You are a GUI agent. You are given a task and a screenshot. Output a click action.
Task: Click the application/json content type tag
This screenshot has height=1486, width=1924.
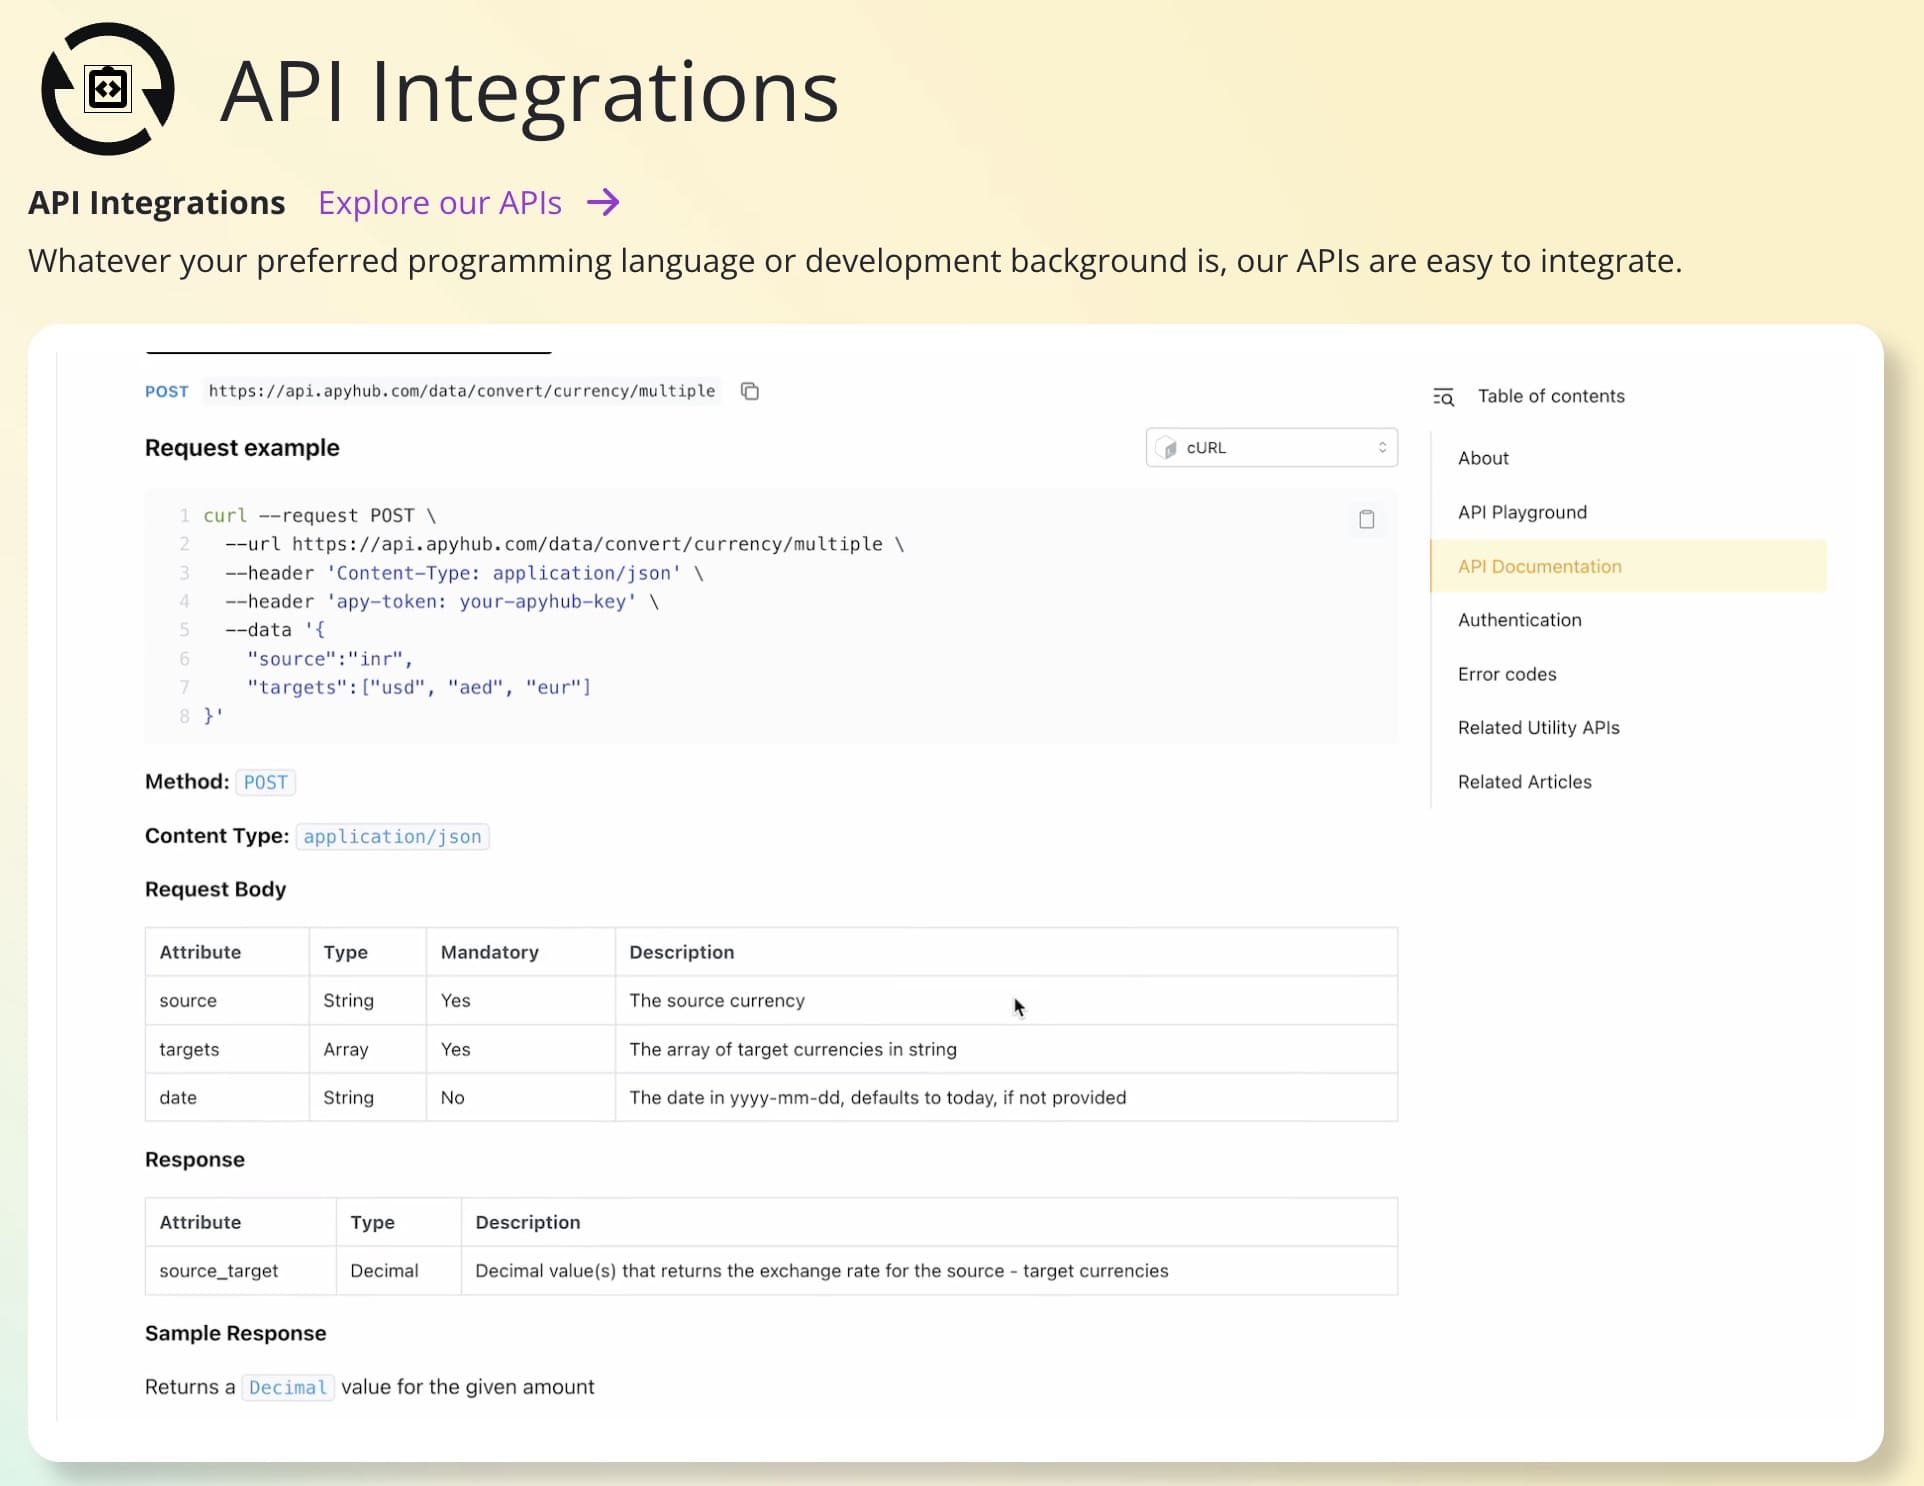point(392,836)
